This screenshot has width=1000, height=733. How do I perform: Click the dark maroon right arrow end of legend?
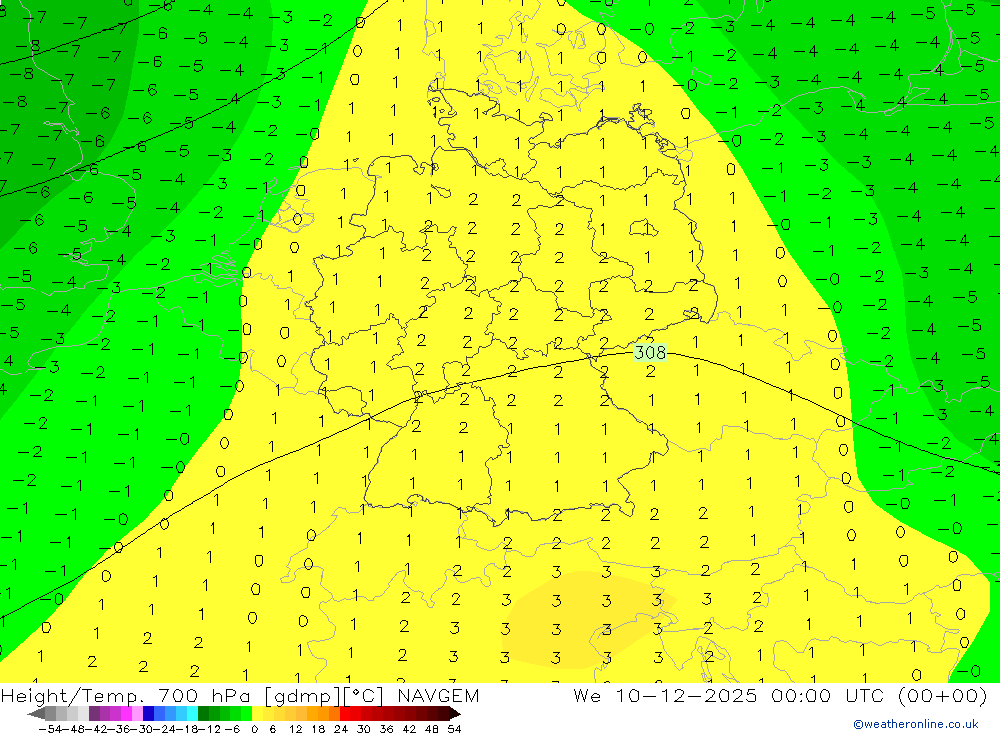(454, 714)
